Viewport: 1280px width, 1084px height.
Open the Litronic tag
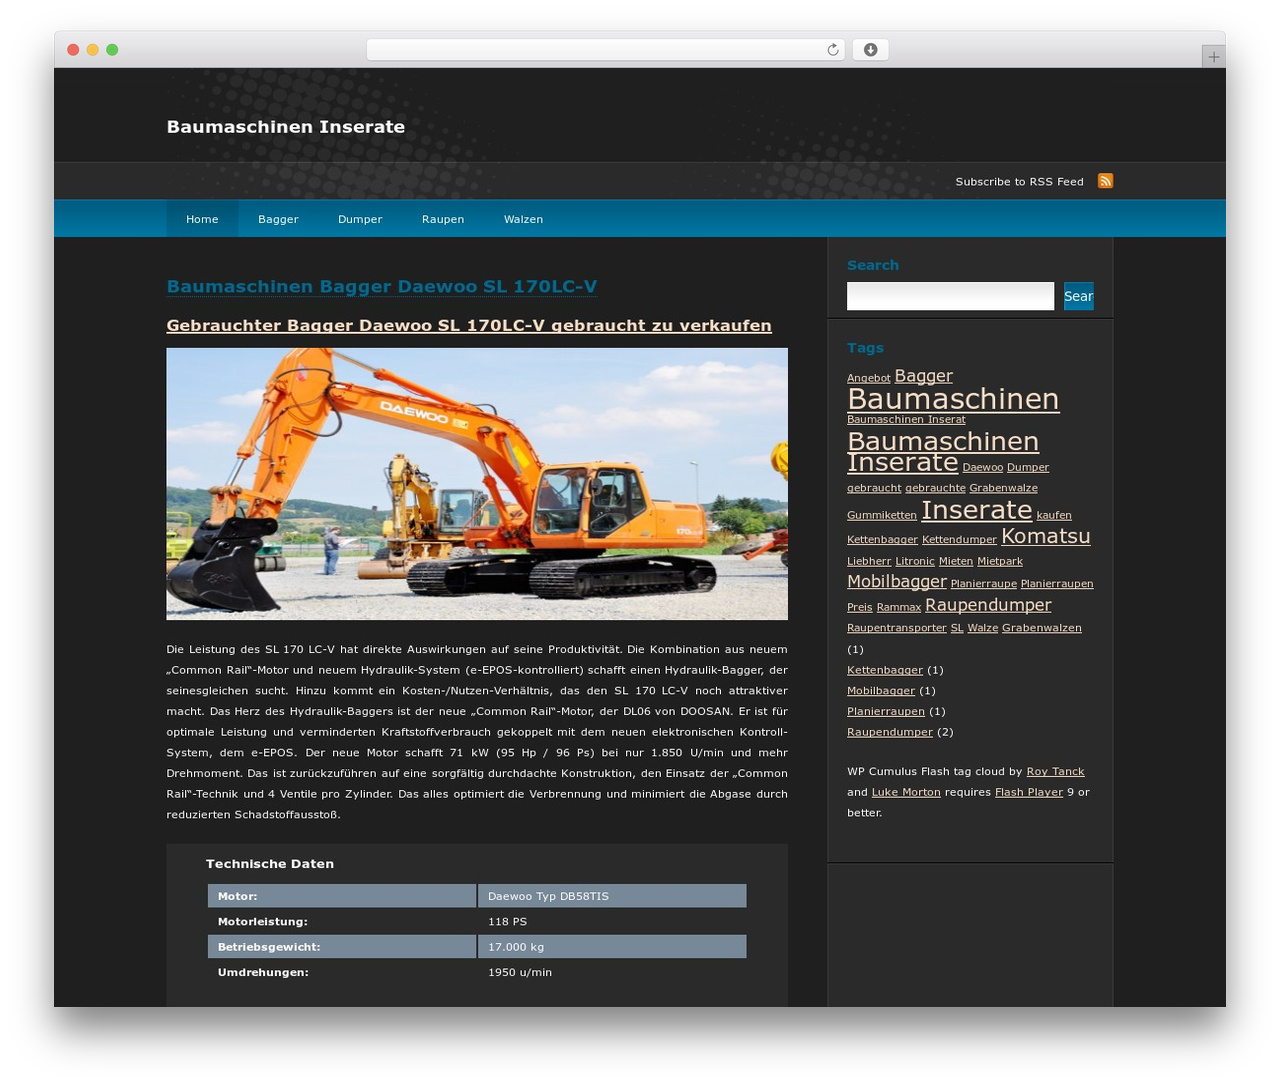click(x=915, y=562)
